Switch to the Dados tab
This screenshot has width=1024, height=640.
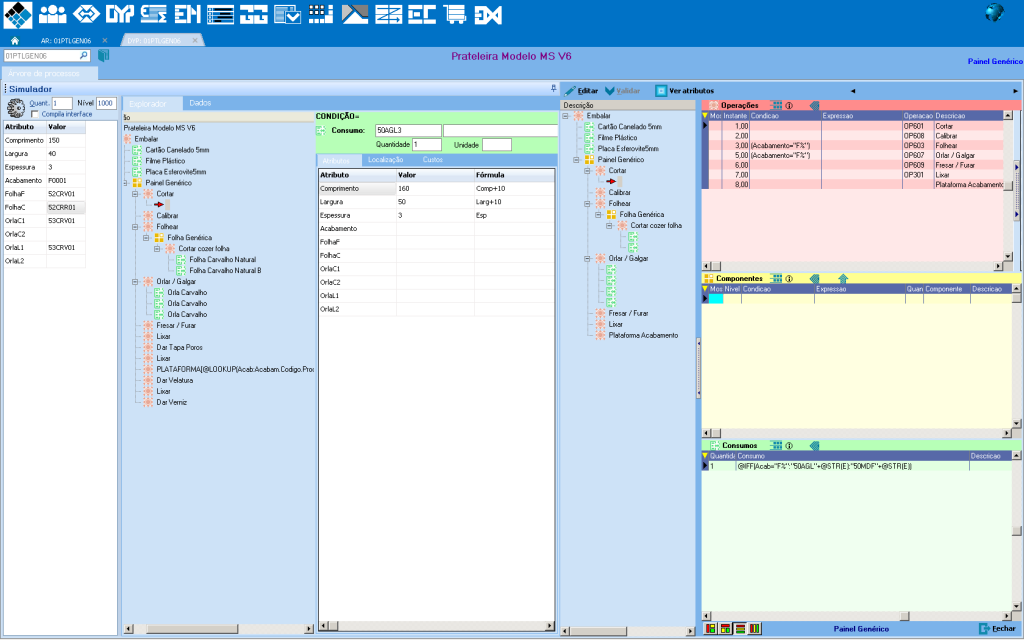[200, 103]
